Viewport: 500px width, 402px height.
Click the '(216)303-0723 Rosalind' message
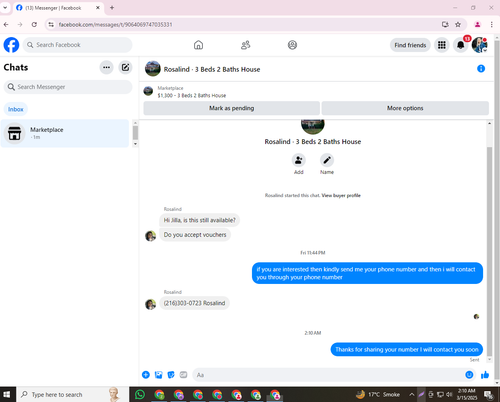tap(194, 303)
